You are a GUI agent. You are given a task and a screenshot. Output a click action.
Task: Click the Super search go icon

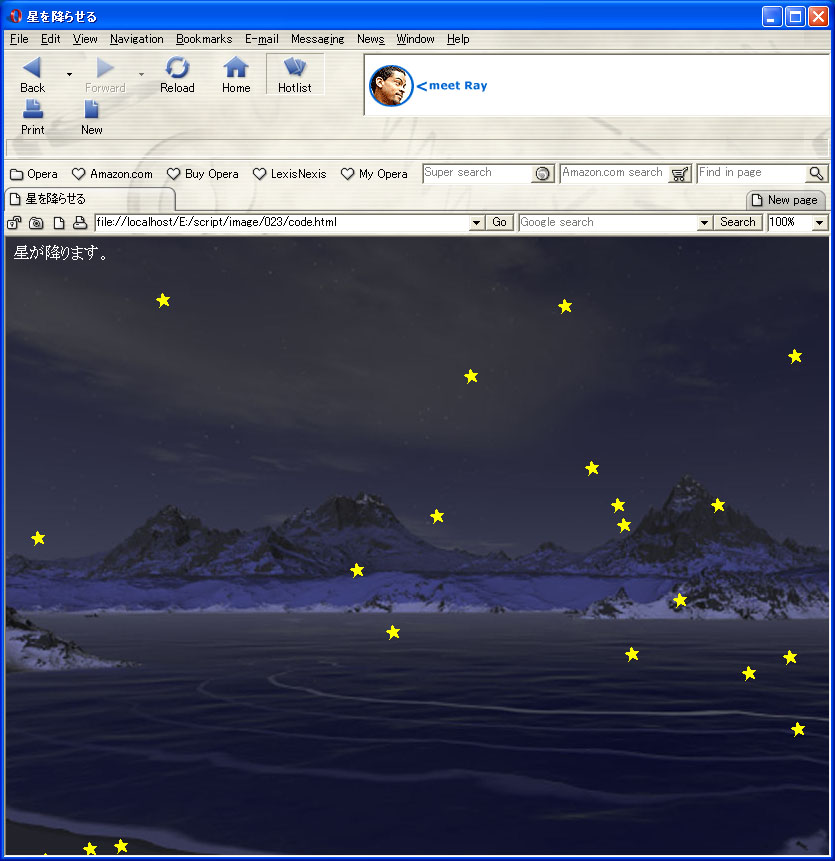pyautogui.click(x=542, y=174)
